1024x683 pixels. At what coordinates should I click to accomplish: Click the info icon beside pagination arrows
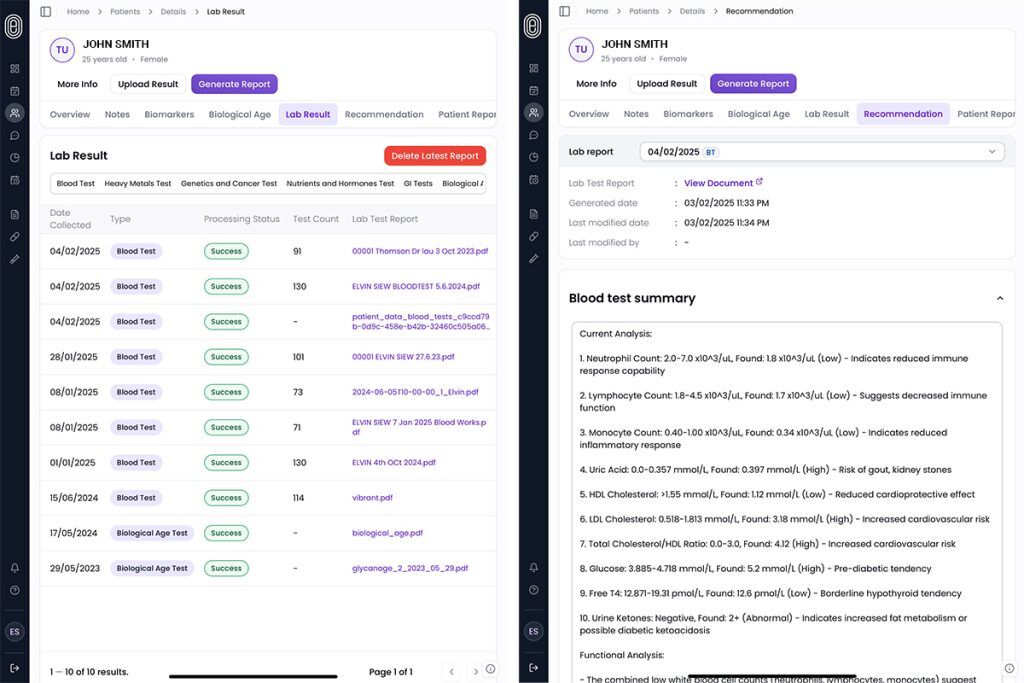pos(490,670)
